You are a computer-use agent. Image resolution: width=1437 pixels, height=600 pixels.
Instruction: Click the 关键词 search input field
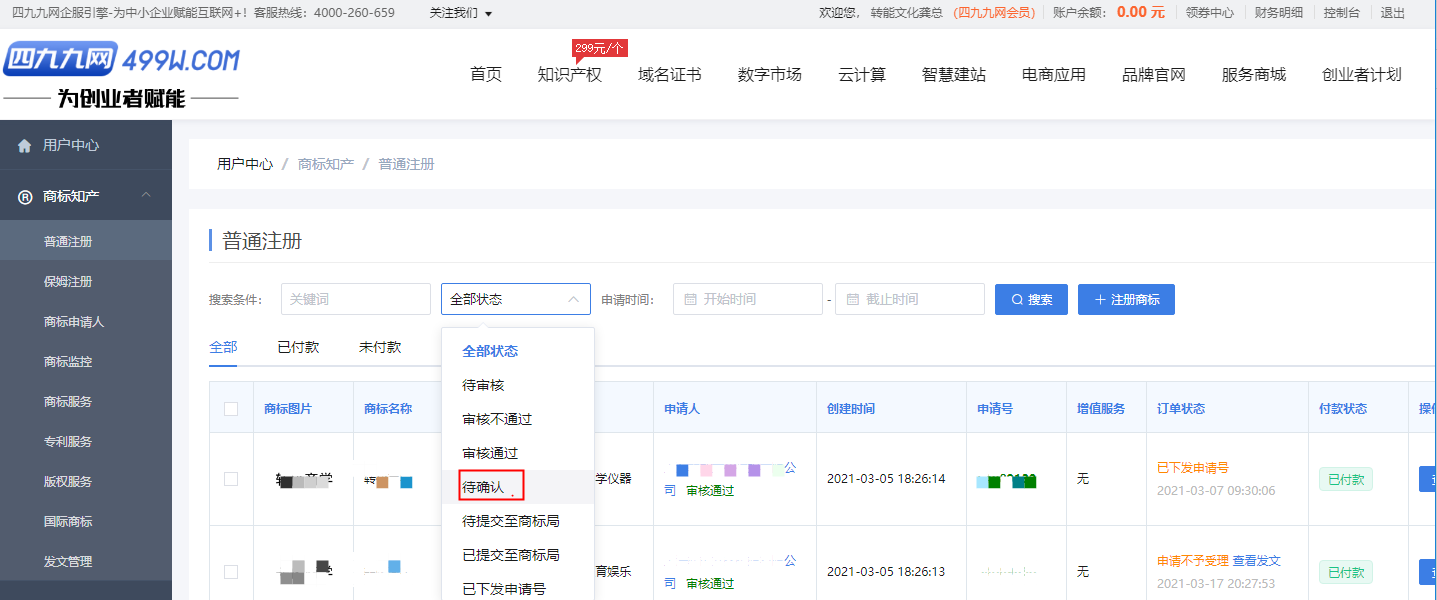[x=356, y=299]
